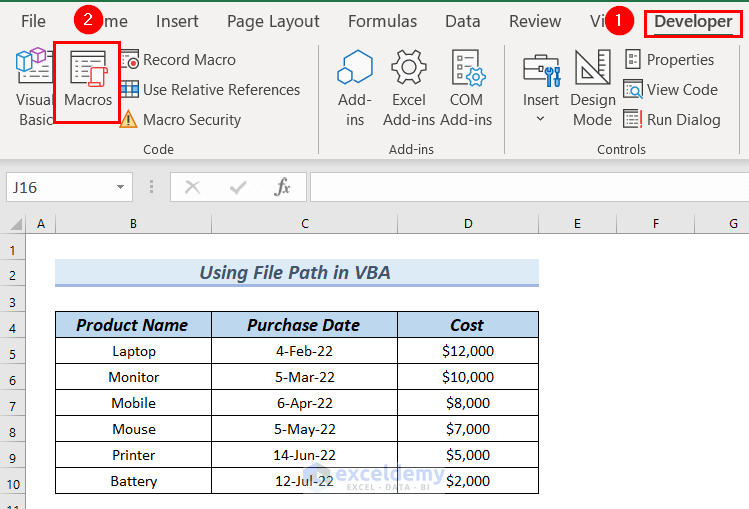Open the Macros dialog
Viewport: 749px width, 509px height.
pos(88,80)
